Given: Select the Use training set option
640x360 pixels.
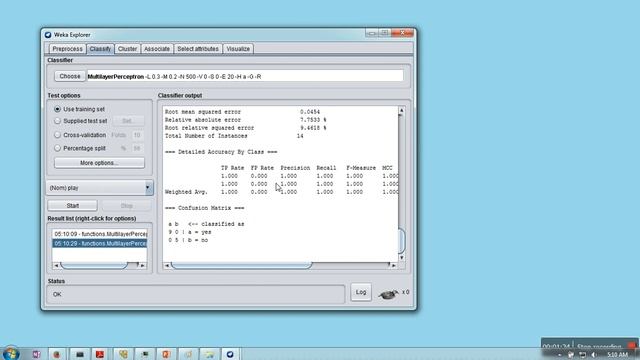Looking at the screenshot, I should click(57, 109).
